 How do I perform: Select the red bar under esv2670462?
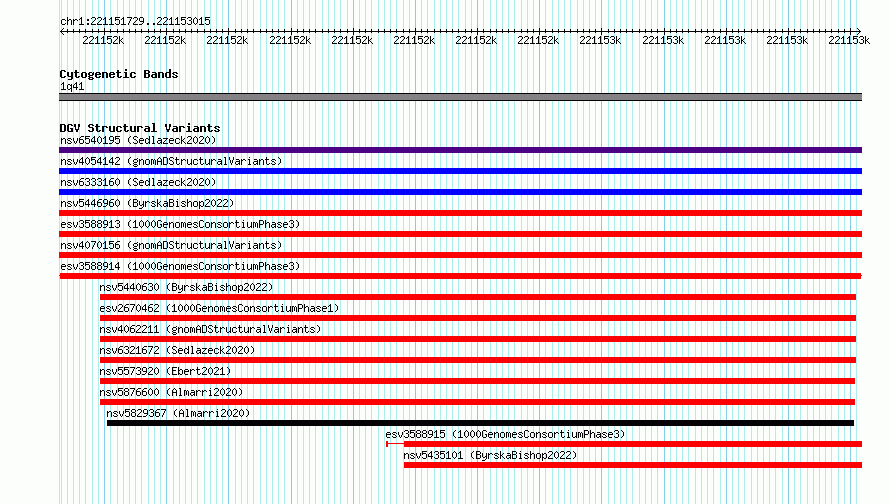[478, 318]
